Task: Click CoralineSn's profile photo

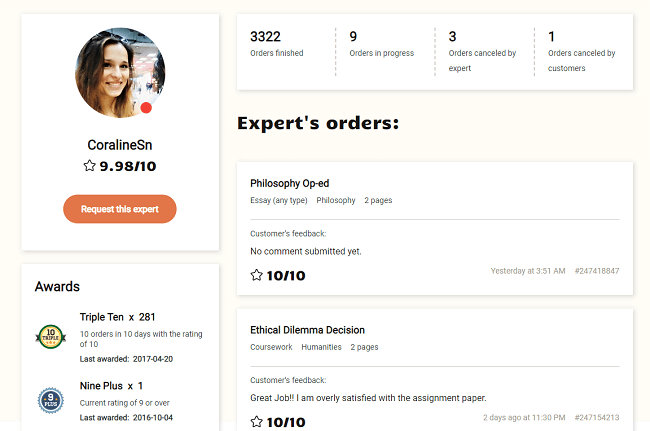Action: click(119, 72)
